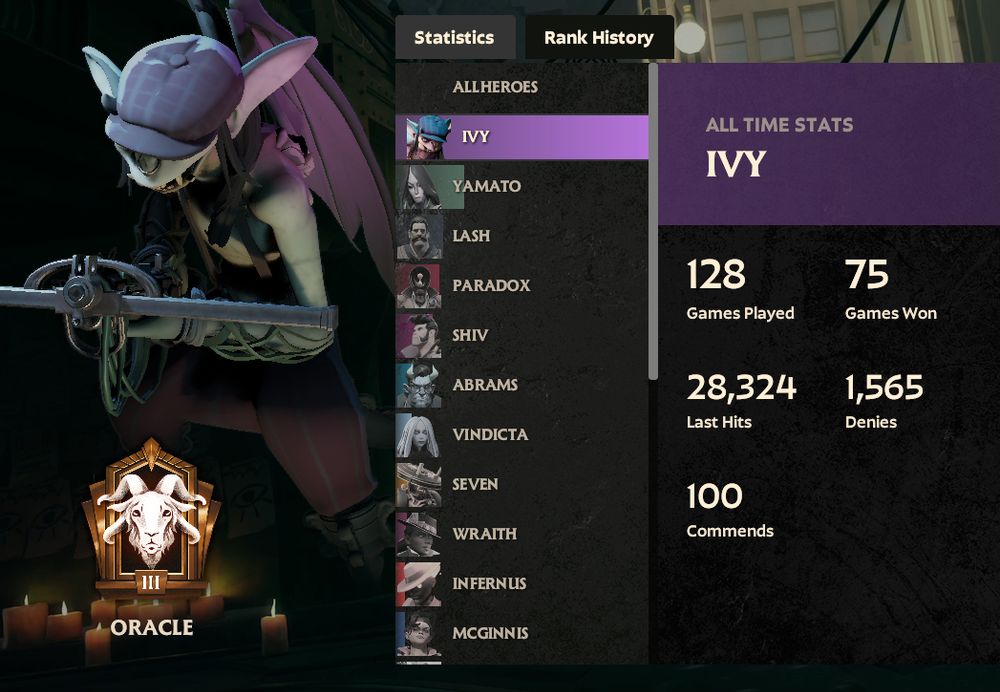Click the 100 Commends stat
Image resolution: width=1000 pixels, height=692 pixels.
(x=730, y=510)
